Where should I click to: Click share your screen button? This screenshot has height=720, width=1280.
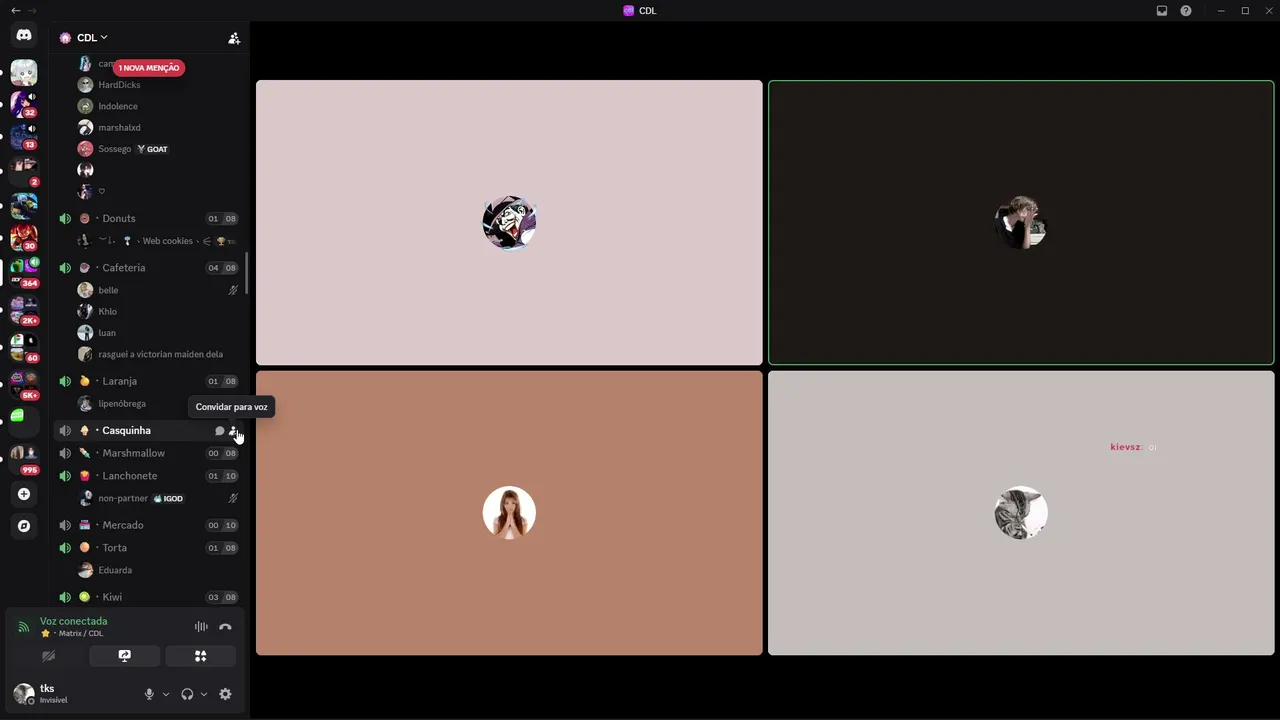124,656
